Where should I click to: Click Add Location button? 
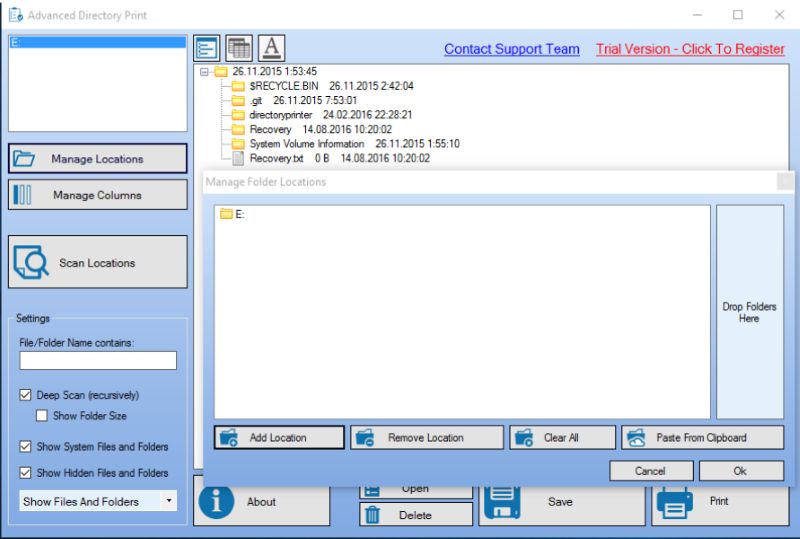click(279, 437)
